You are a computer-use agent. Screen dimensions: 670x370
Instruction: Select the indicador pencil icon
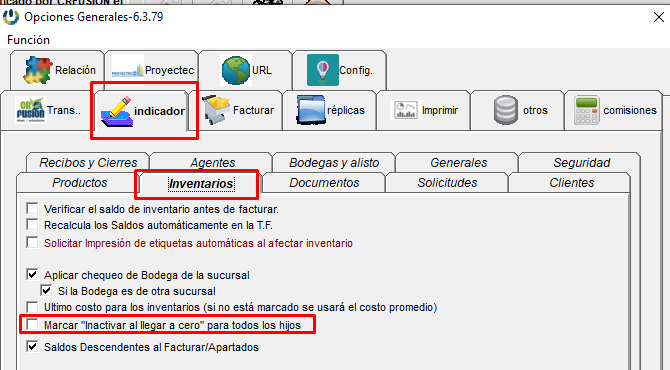(116, 112)
